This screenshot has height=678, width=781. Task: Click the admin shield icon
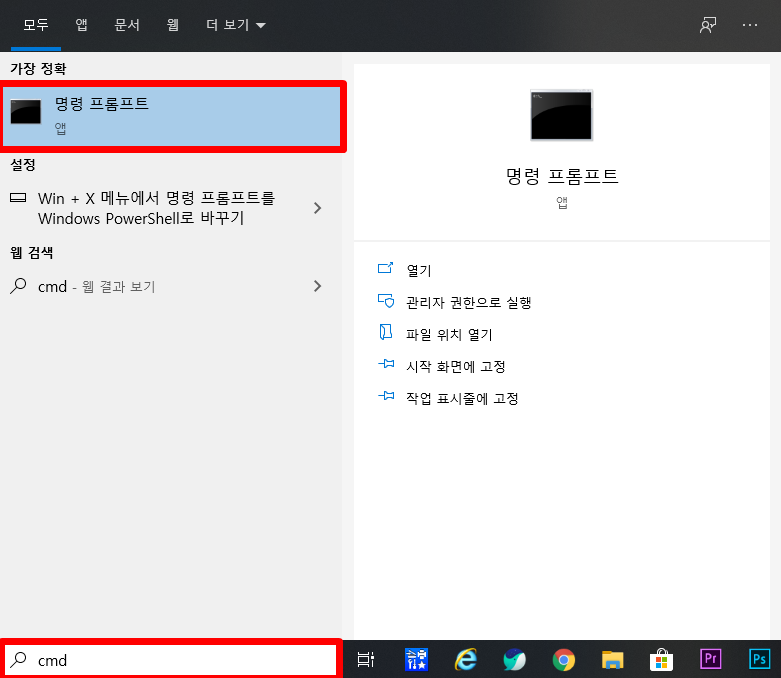[x=386, y=301]
